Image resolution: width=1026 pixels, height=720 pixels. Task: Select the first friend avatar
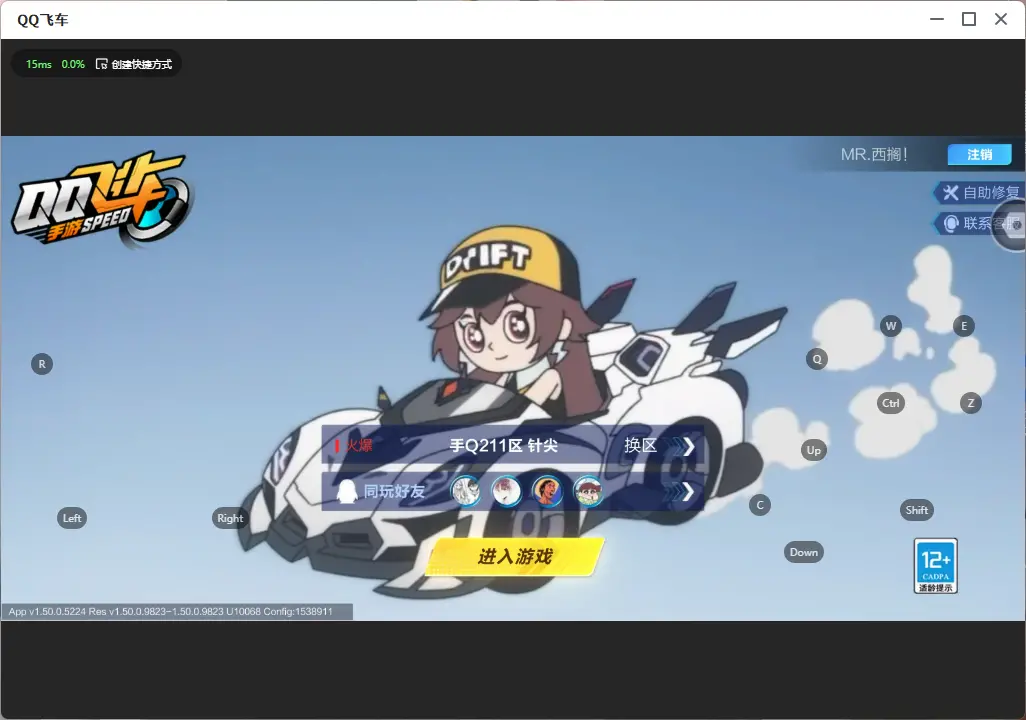click(465, 491)
